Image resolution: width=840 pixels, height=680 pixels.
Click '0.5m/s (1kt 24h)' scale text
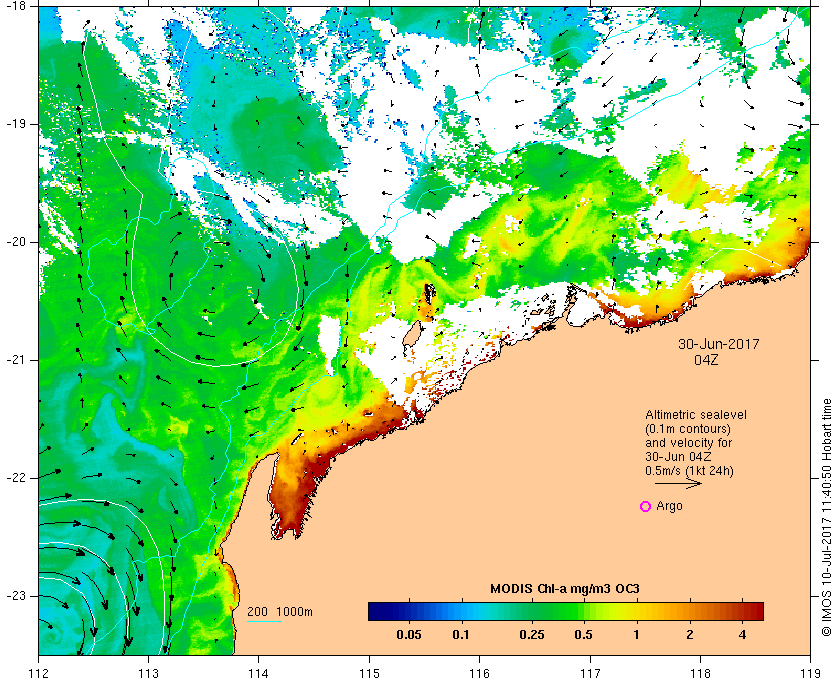[689, 471]
